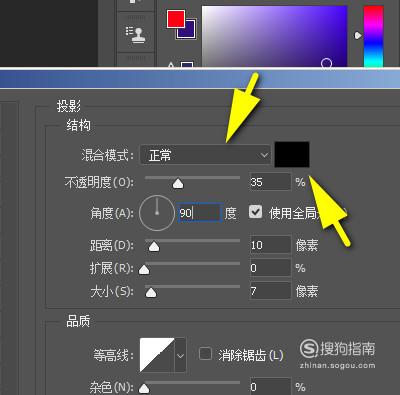Click the 大小 size slider handle

[x=151, y=292]
